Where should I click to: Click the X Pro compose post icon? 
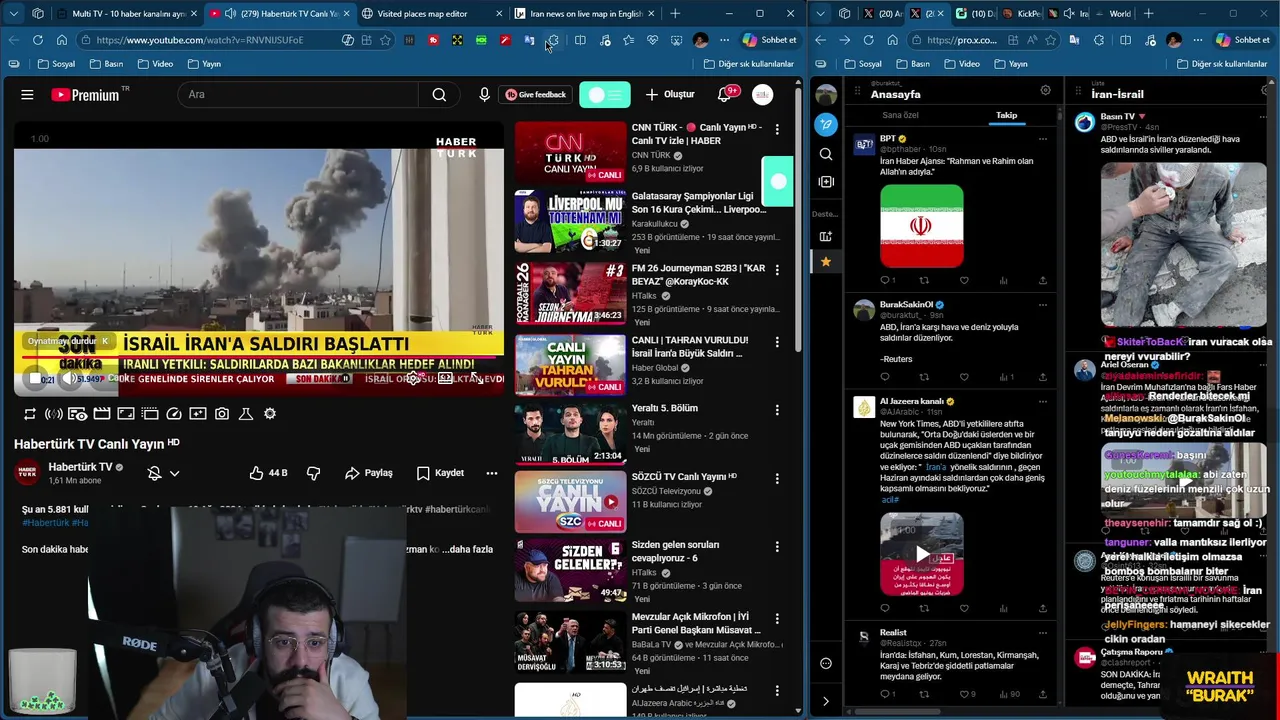[x=826, y=124]
